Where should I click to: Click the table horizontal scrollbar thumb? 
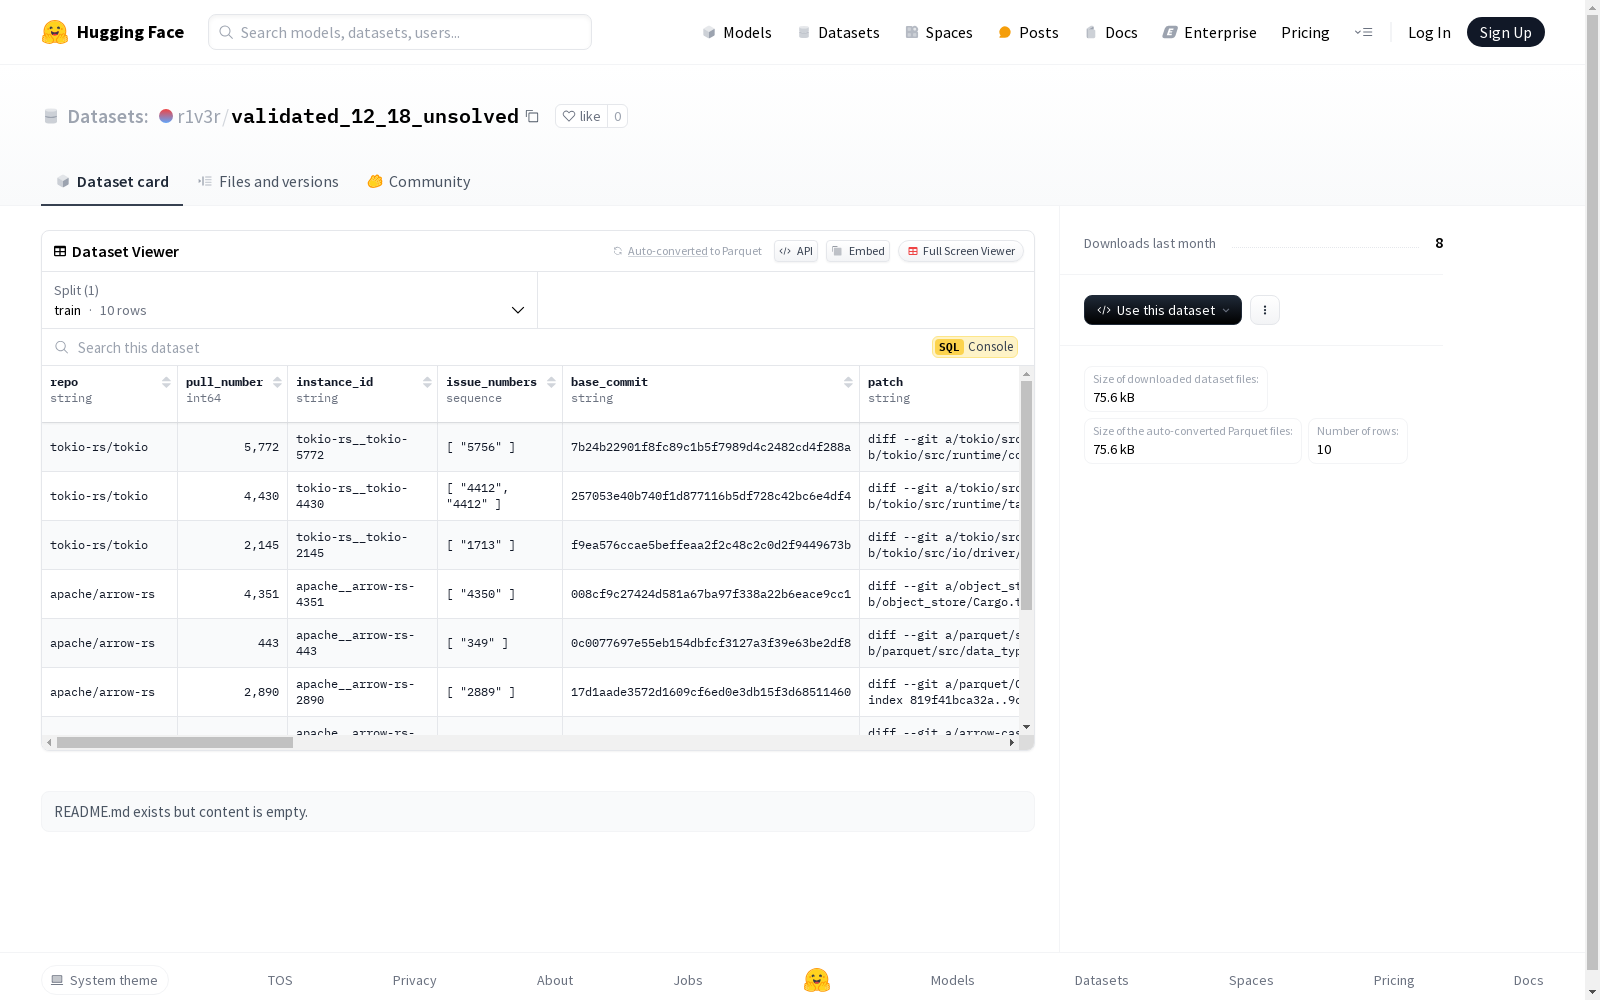175,742
